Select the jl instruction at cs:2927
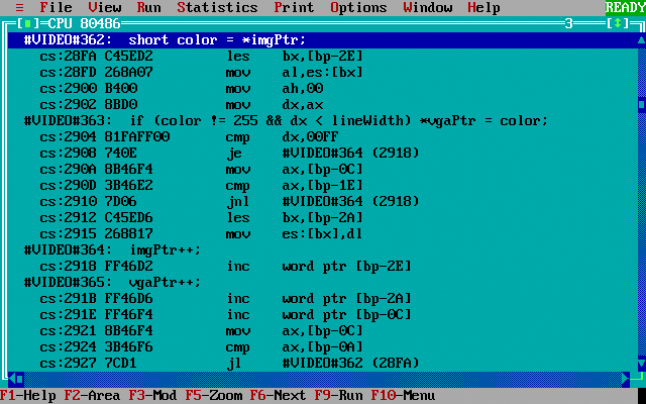Screen dimensions: 646x404 [323, 363]
